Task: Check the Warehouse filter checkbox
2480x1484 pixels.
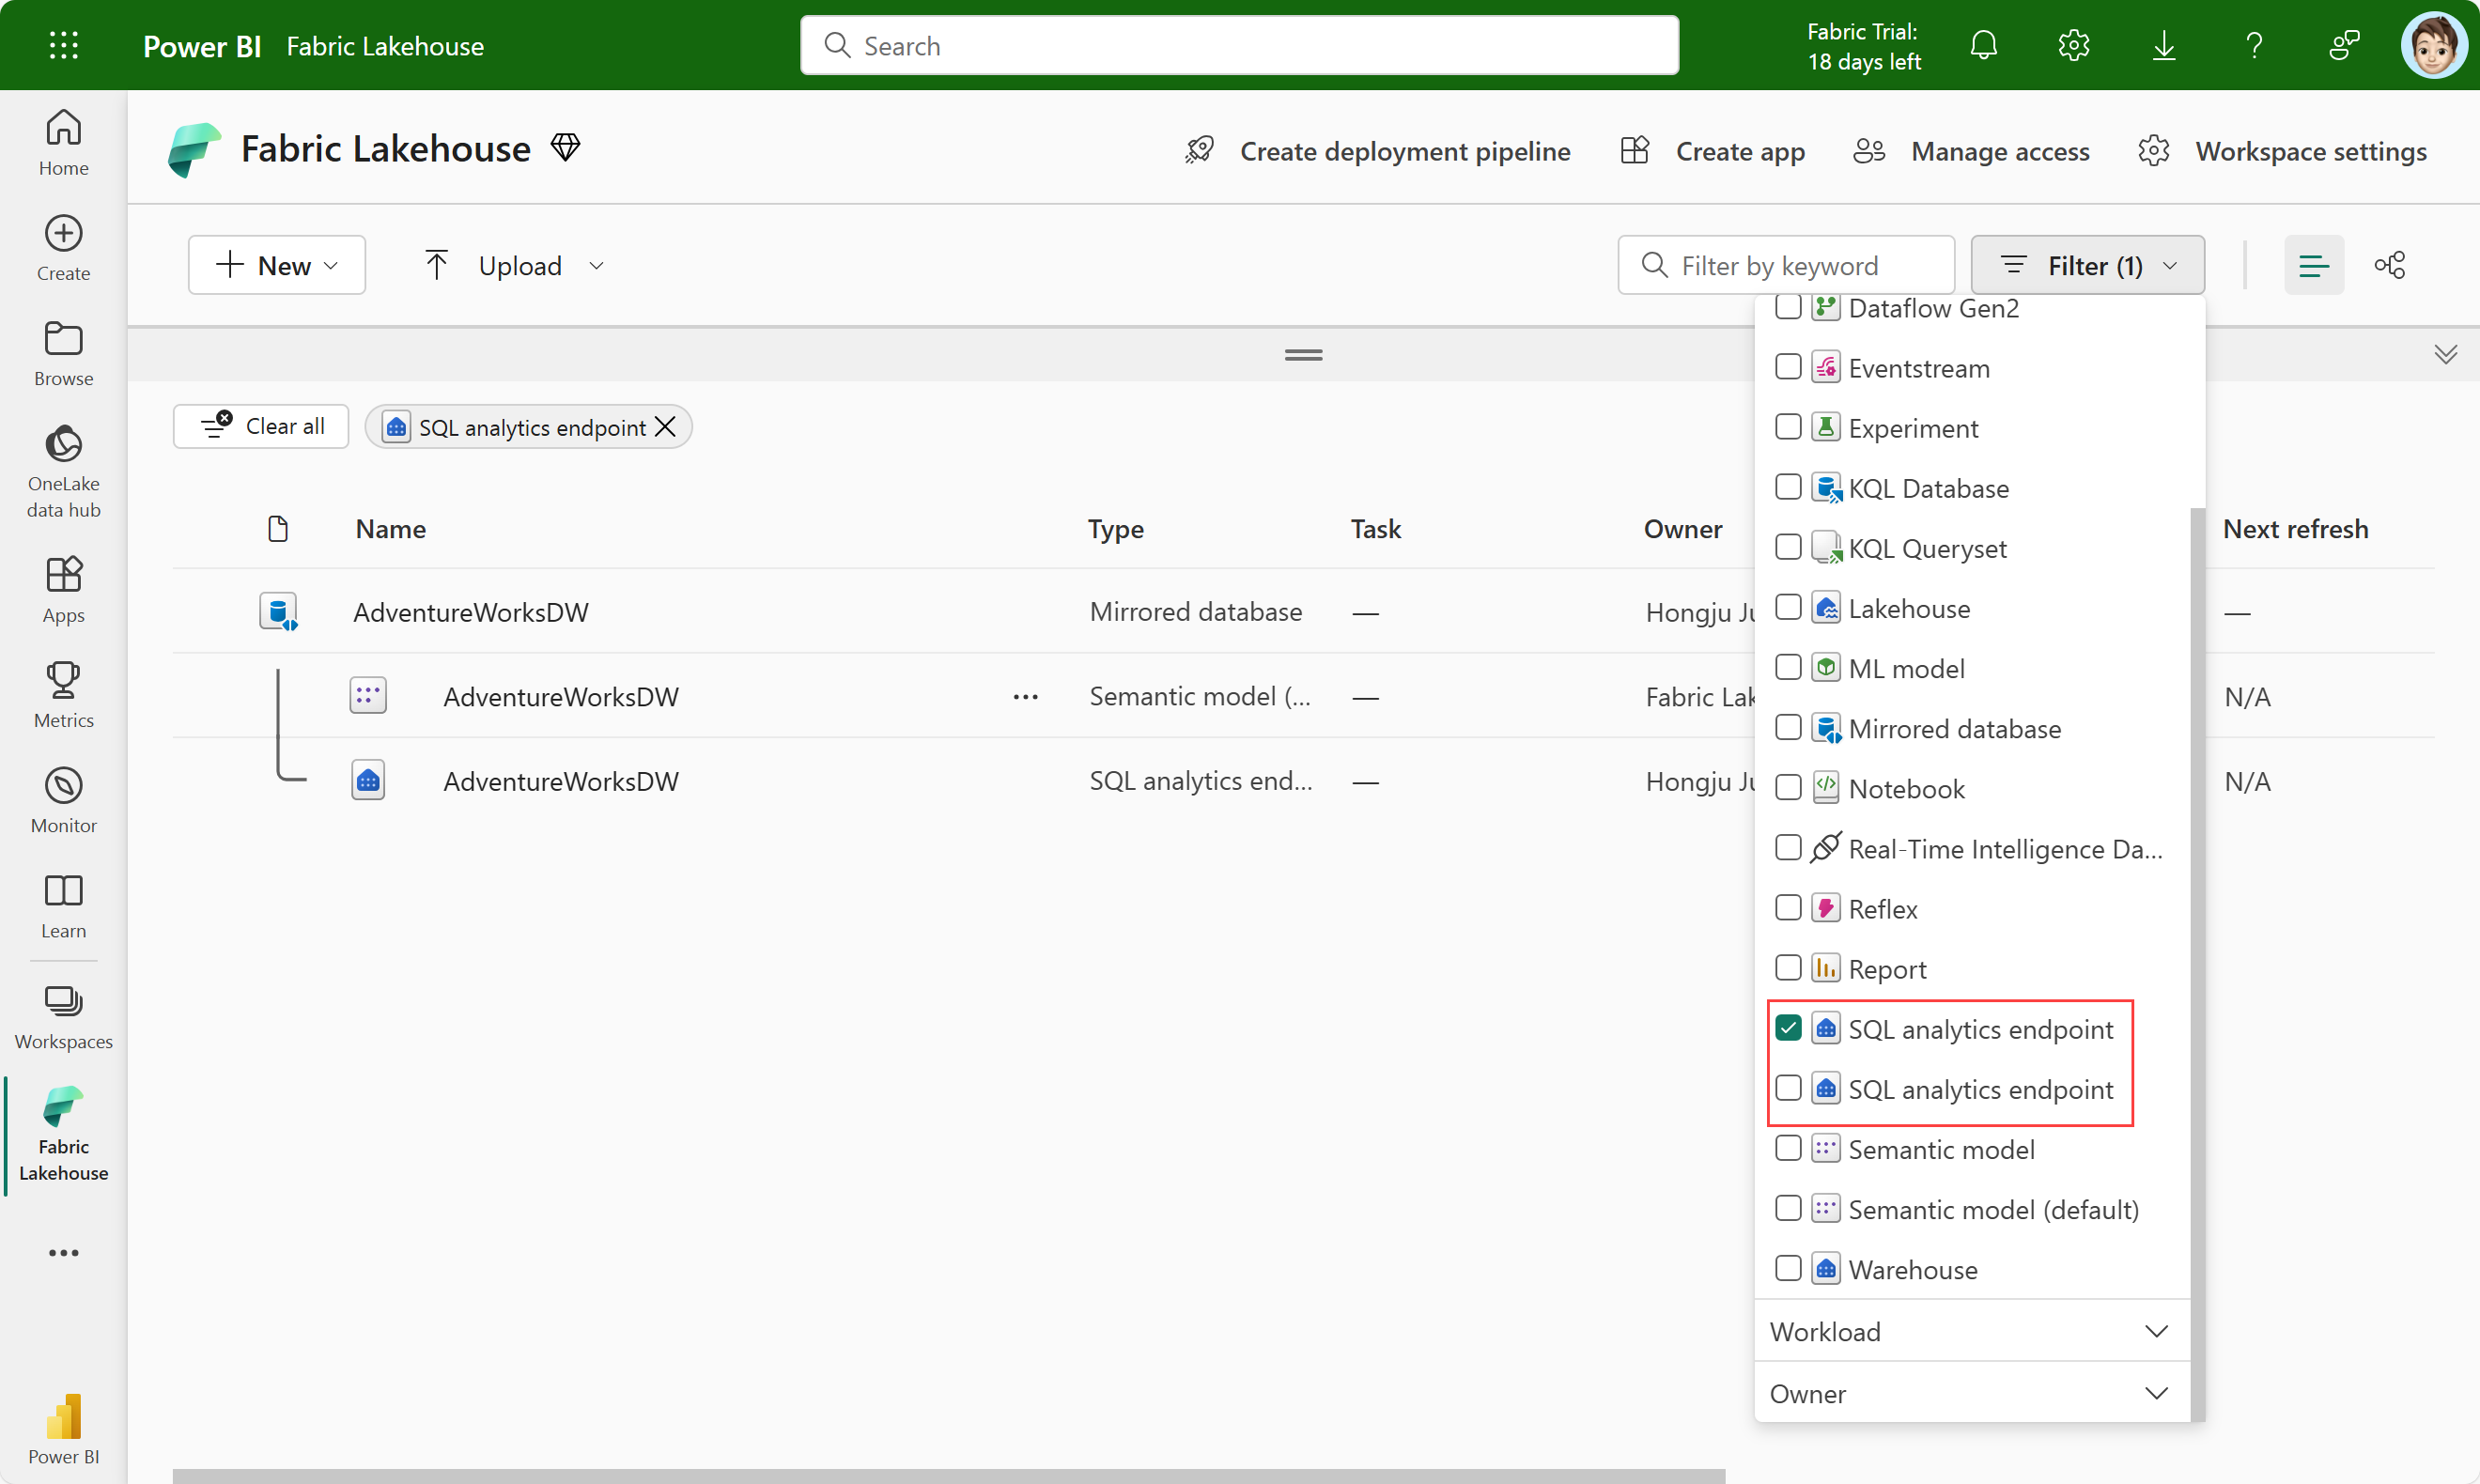Action: (x=1788, y=1268)
